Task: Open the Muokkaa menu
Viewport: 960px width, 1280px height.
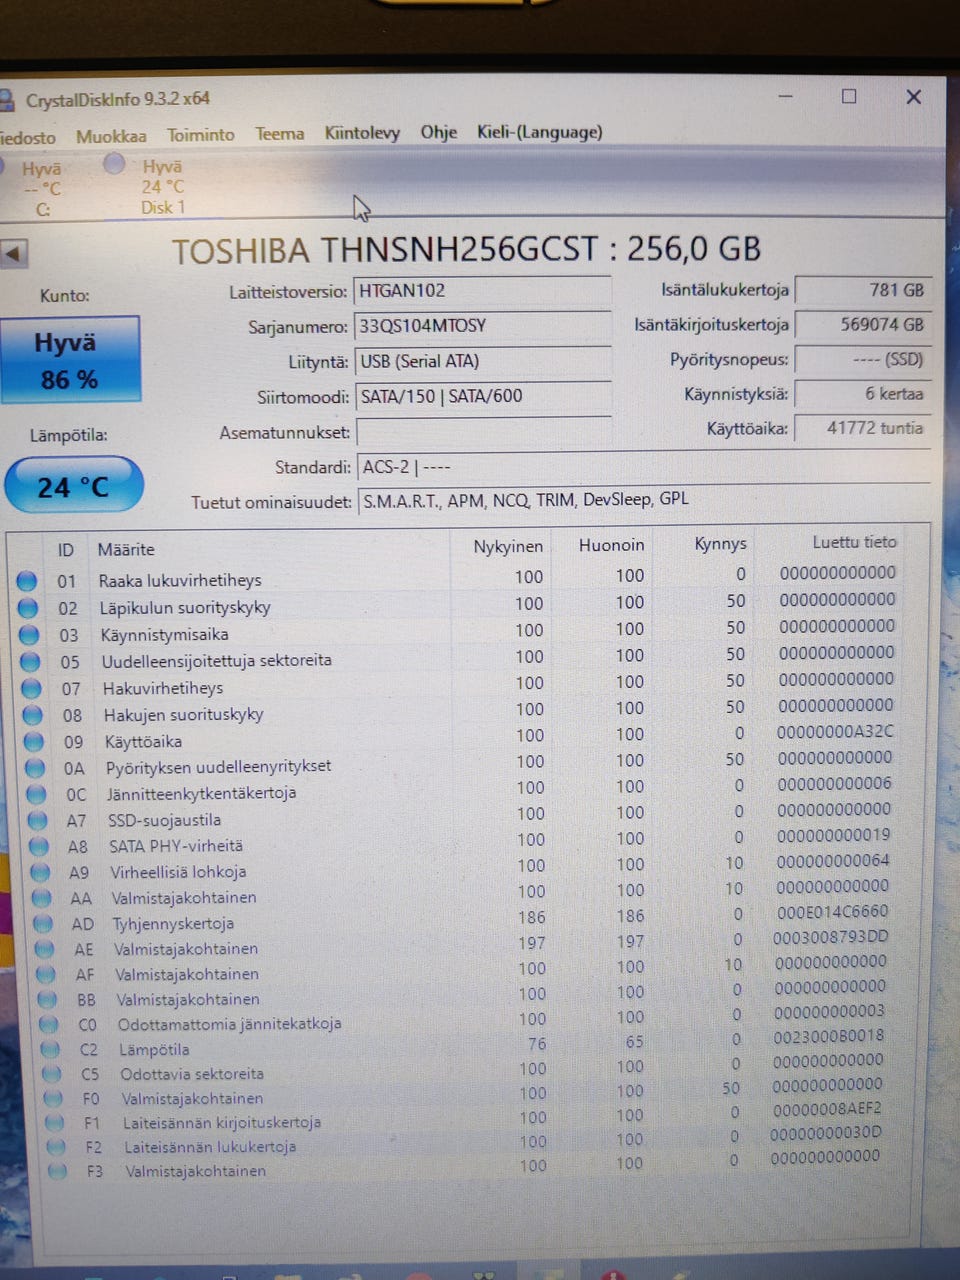Action: 111,136
